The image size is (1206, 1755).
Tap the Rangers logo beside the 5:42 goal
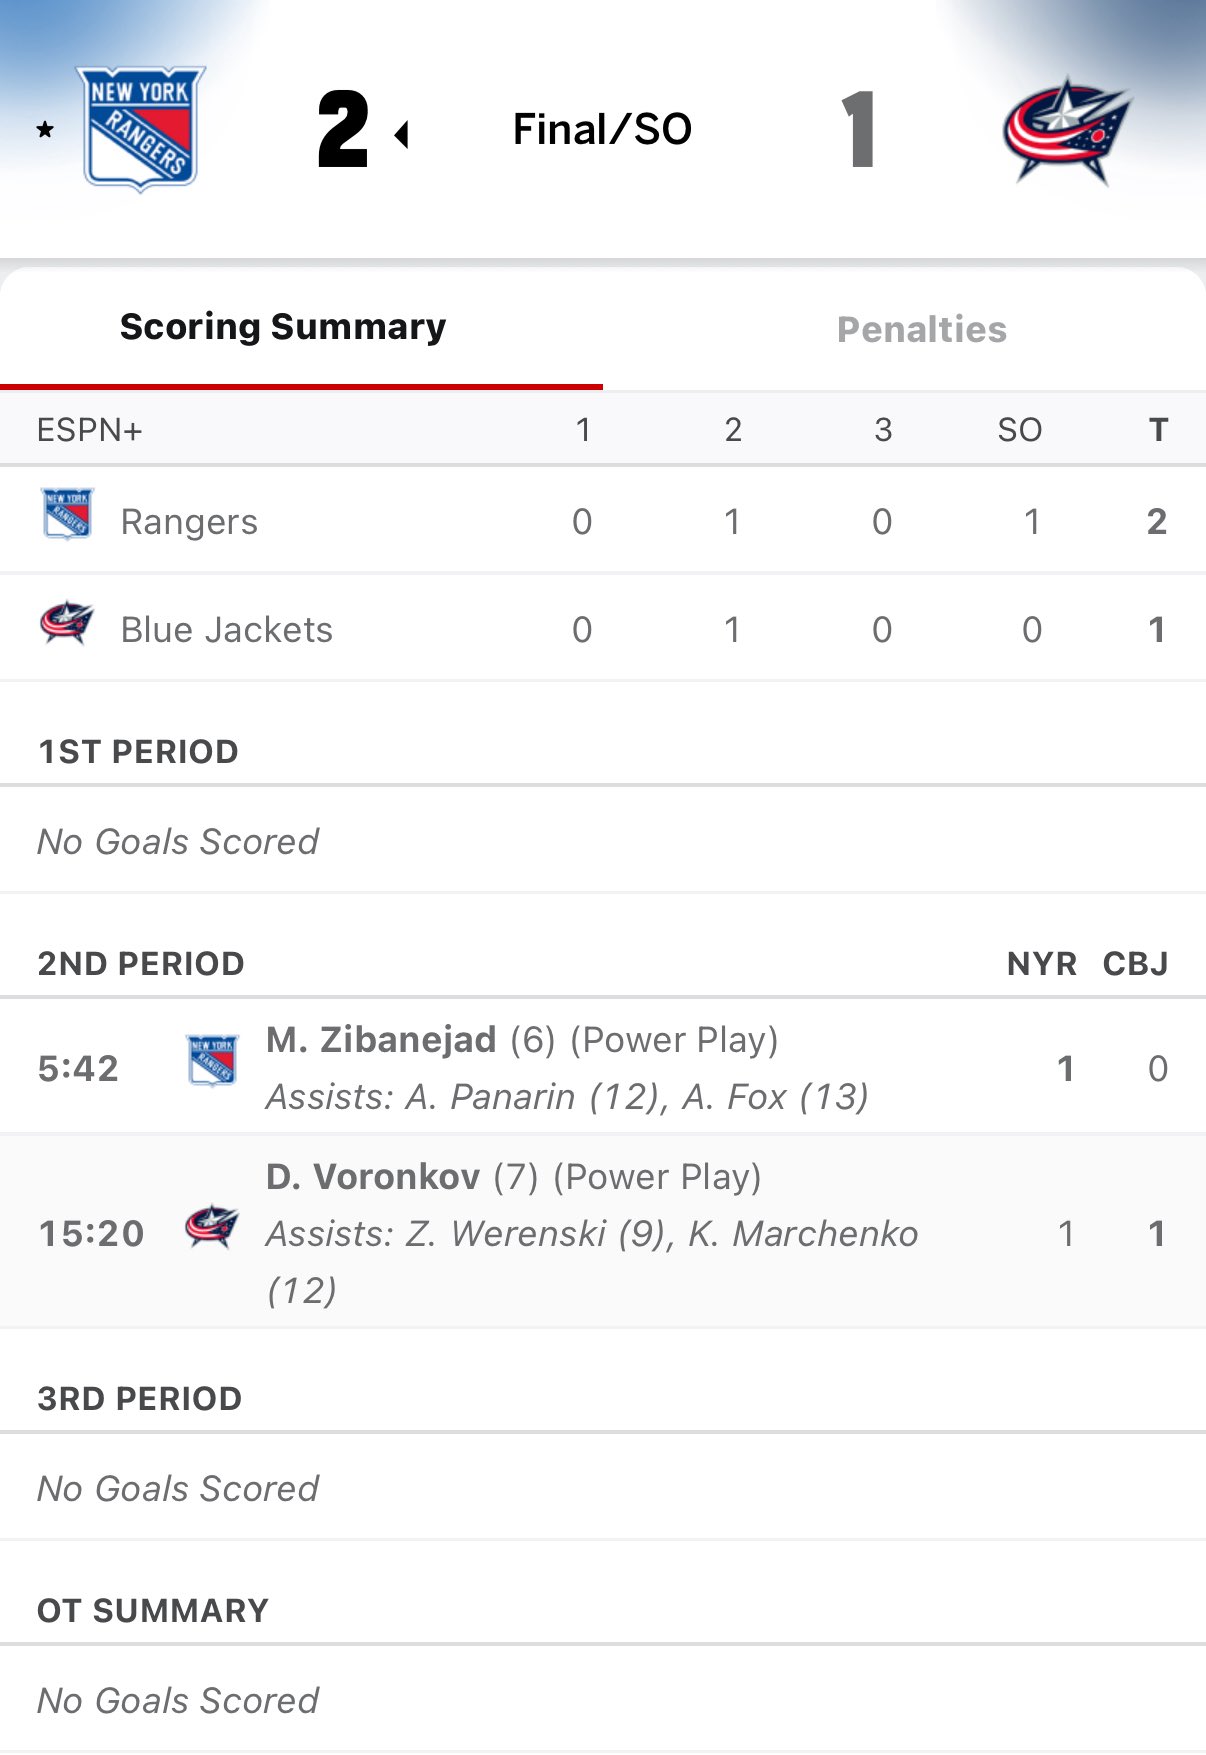click(x=213, y=1061)
